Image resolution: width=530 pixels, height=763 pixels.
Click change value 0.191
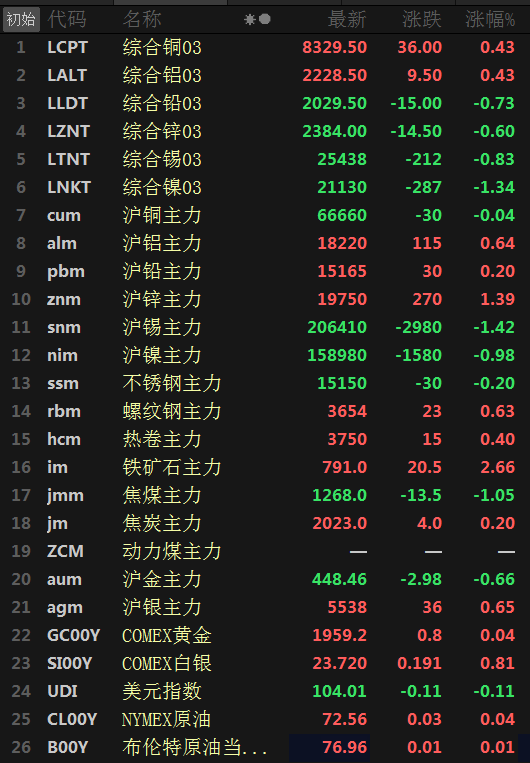pos(420,663)
